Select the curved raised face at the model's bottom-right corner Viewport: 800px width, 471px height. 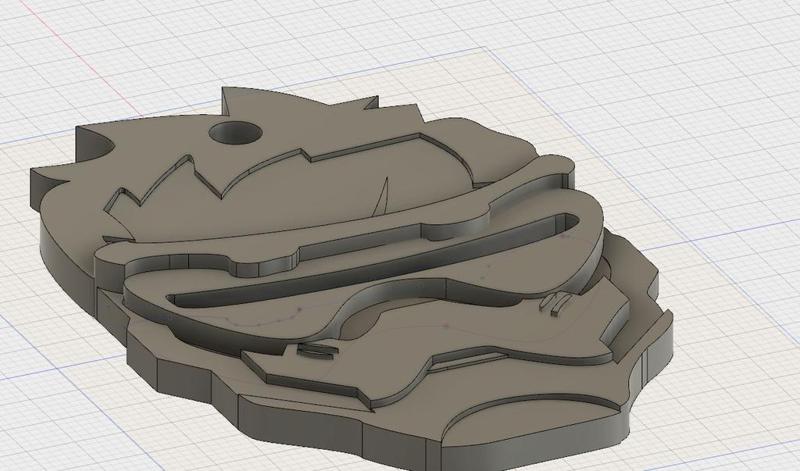(531, 421)
